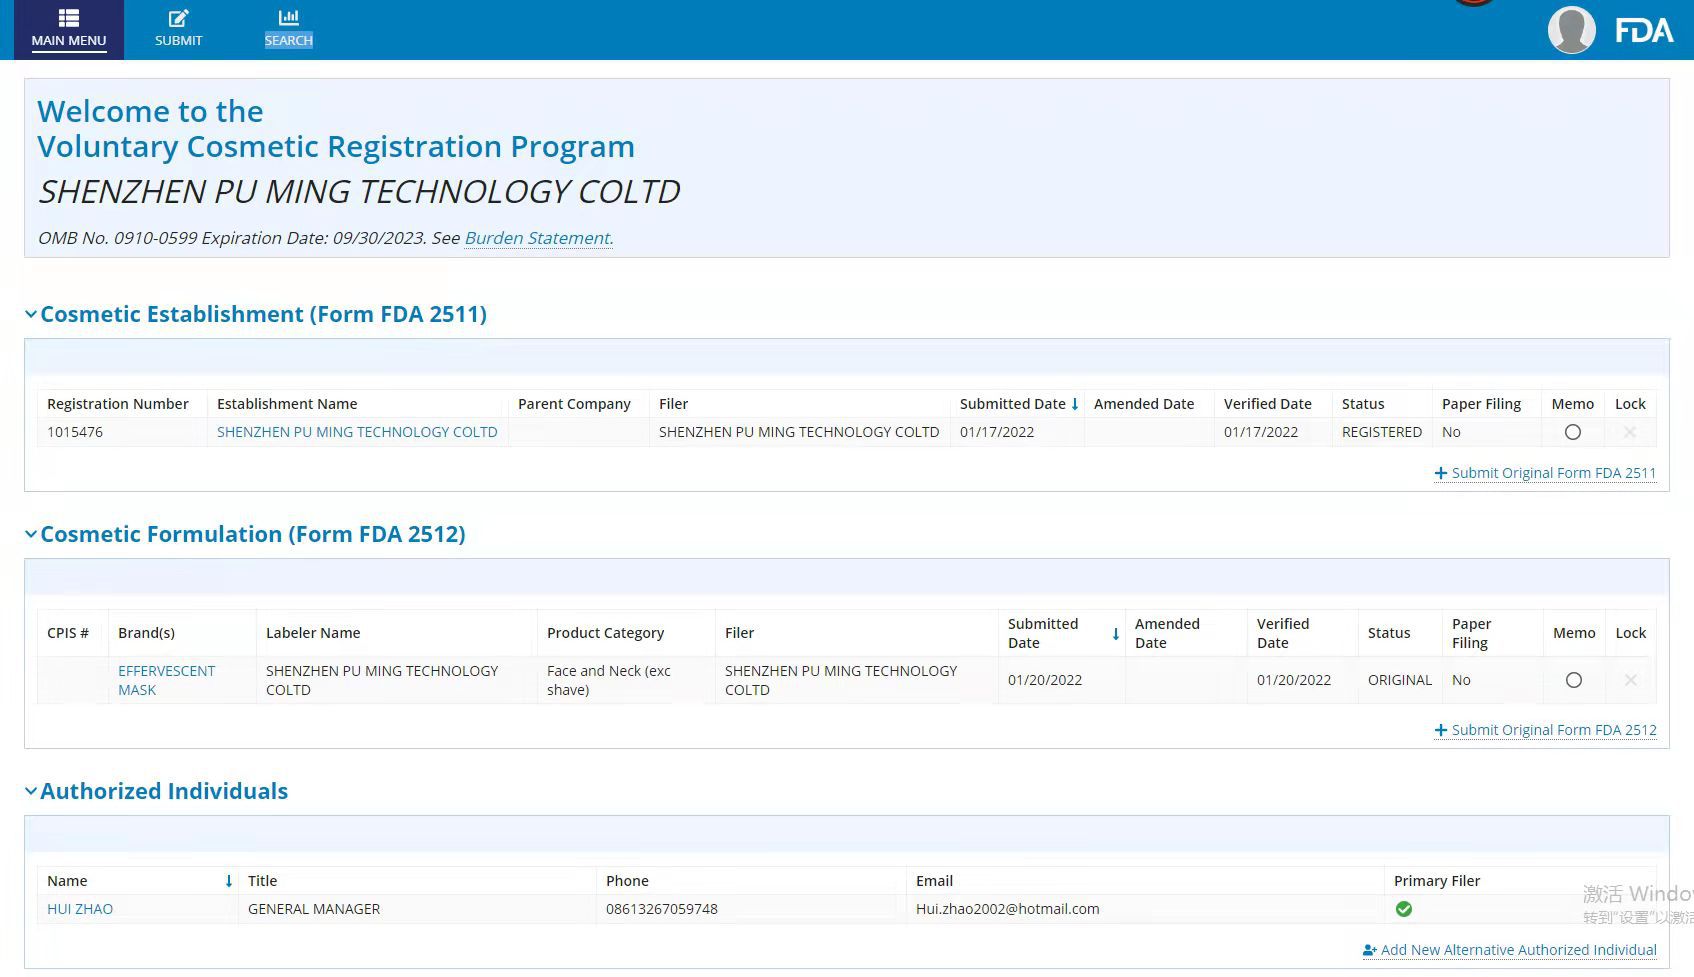Open the HUI ZHAO individual link
1694x977 pixels.
[x=80, y=909]
